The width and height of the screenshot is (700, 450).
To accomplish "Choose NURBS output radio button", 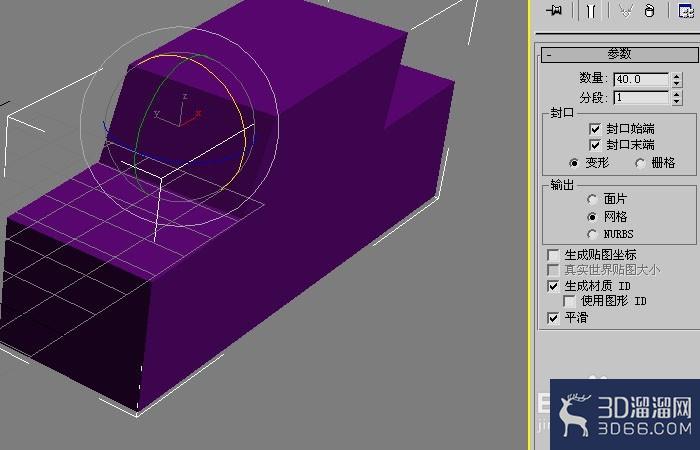I will pos(592,234).
